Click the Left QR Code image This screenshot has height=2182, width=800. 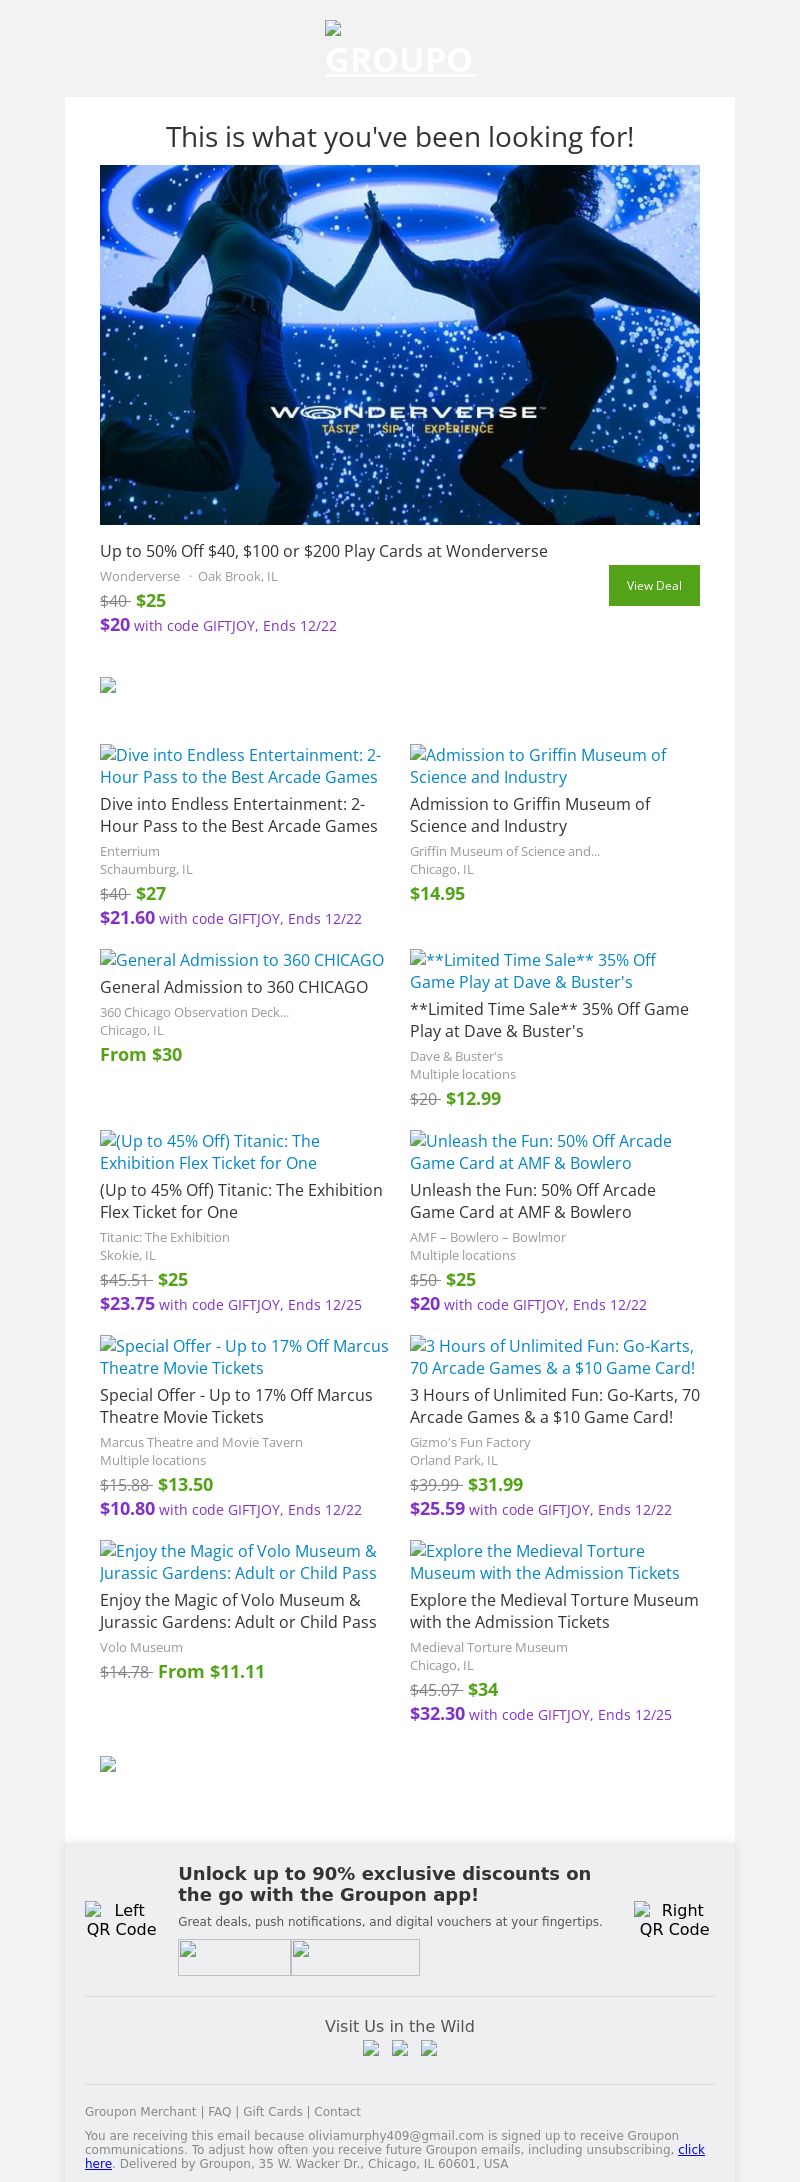[121, 1919]
